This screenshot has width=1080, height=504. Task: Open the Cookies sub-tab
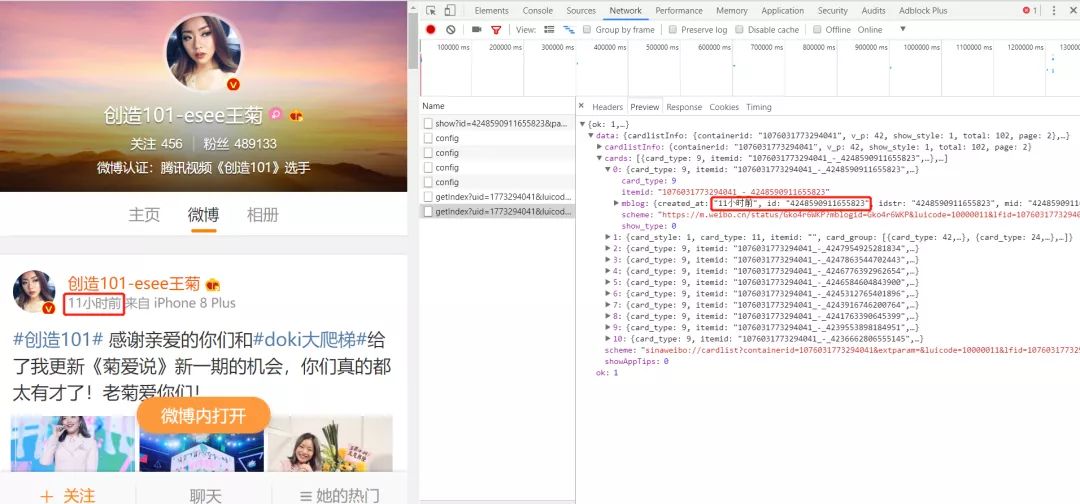(x=724, y=107)
